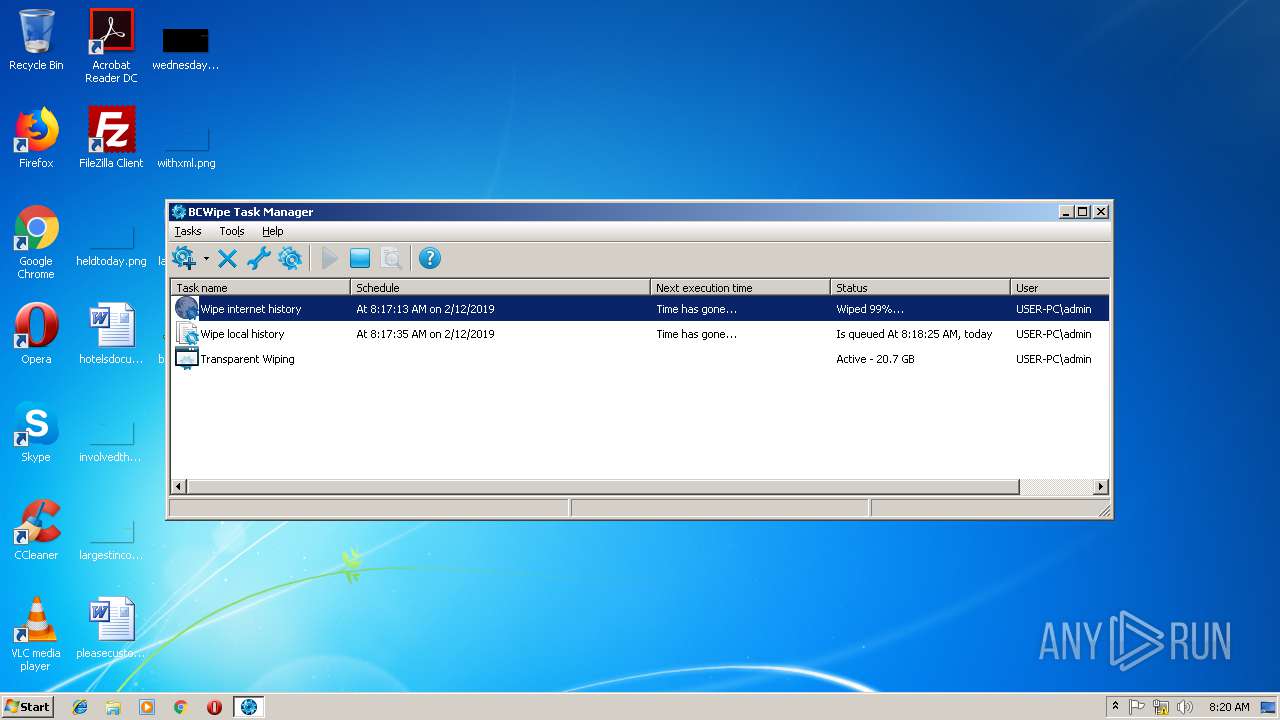Click the Action Center flag tray icon

coord(1137,707)
